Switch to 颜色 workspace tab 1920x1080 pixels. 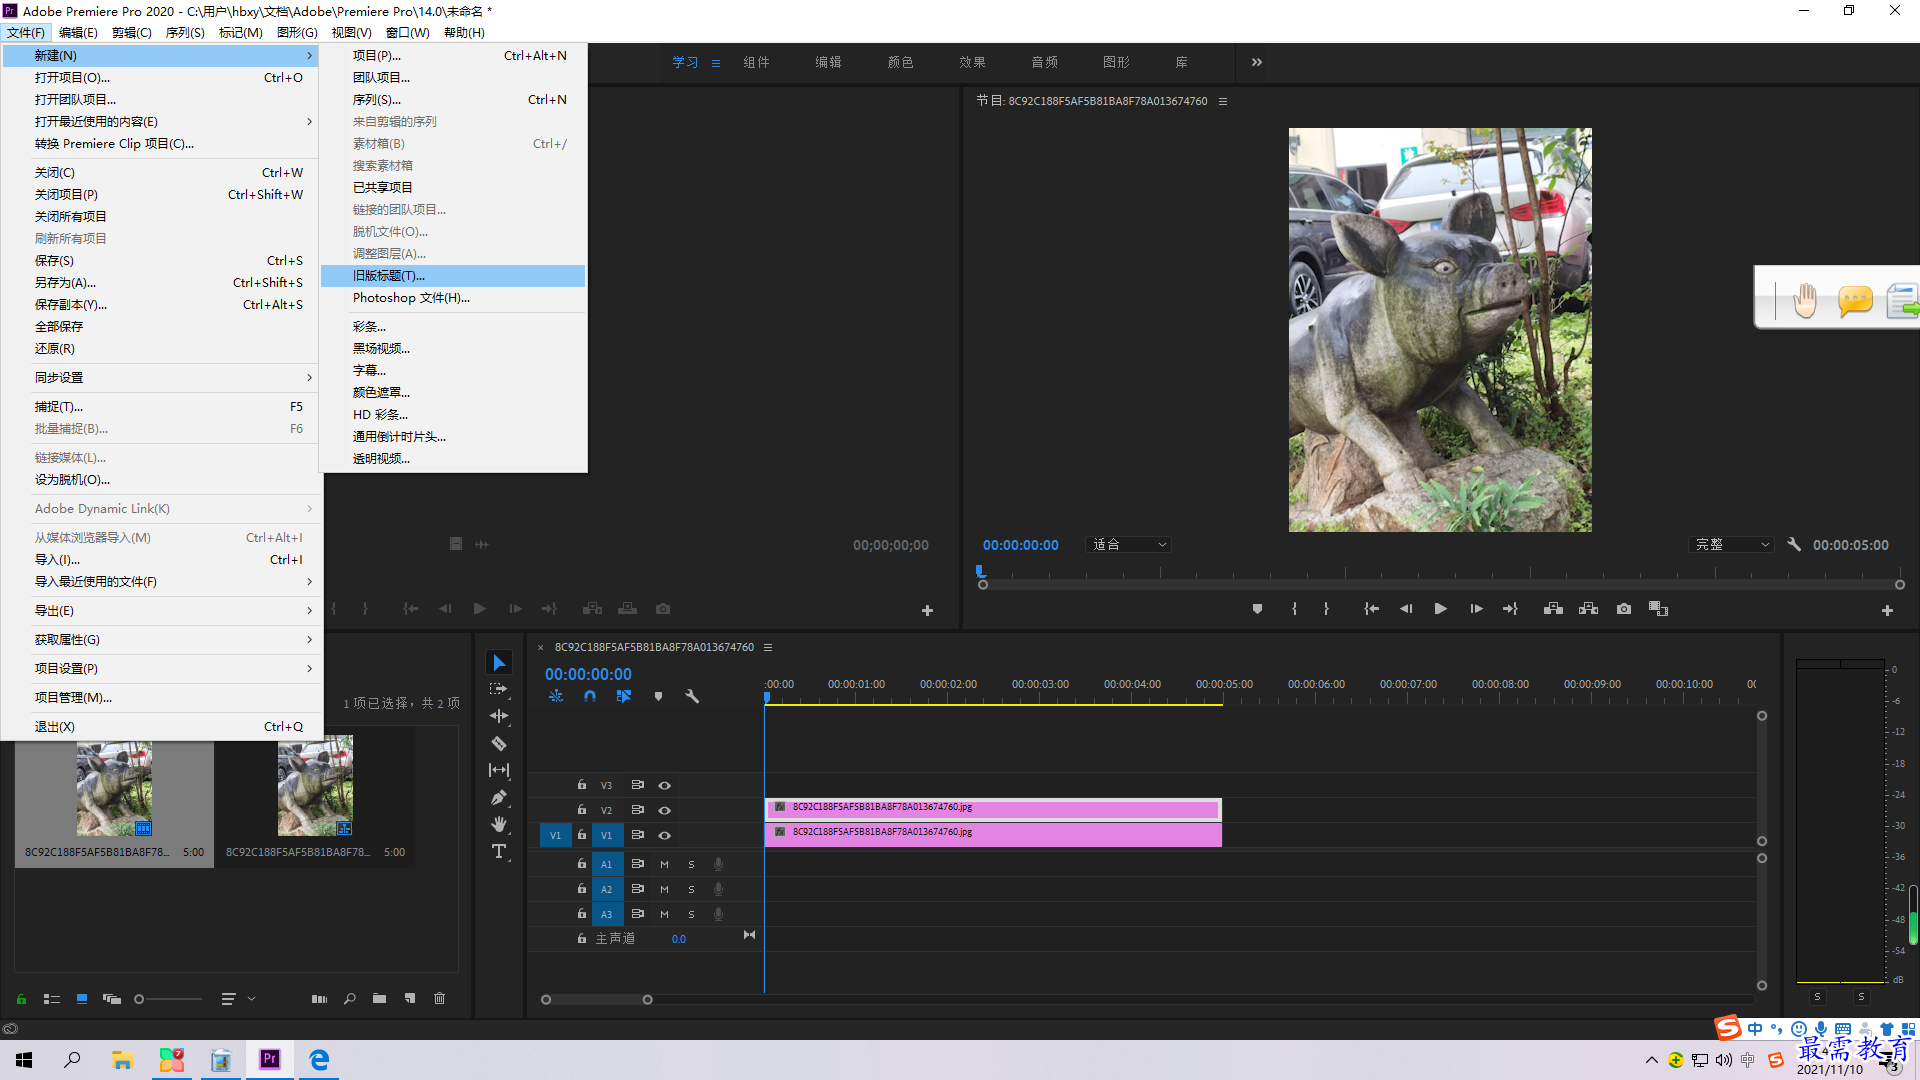(x=900, y=62)
